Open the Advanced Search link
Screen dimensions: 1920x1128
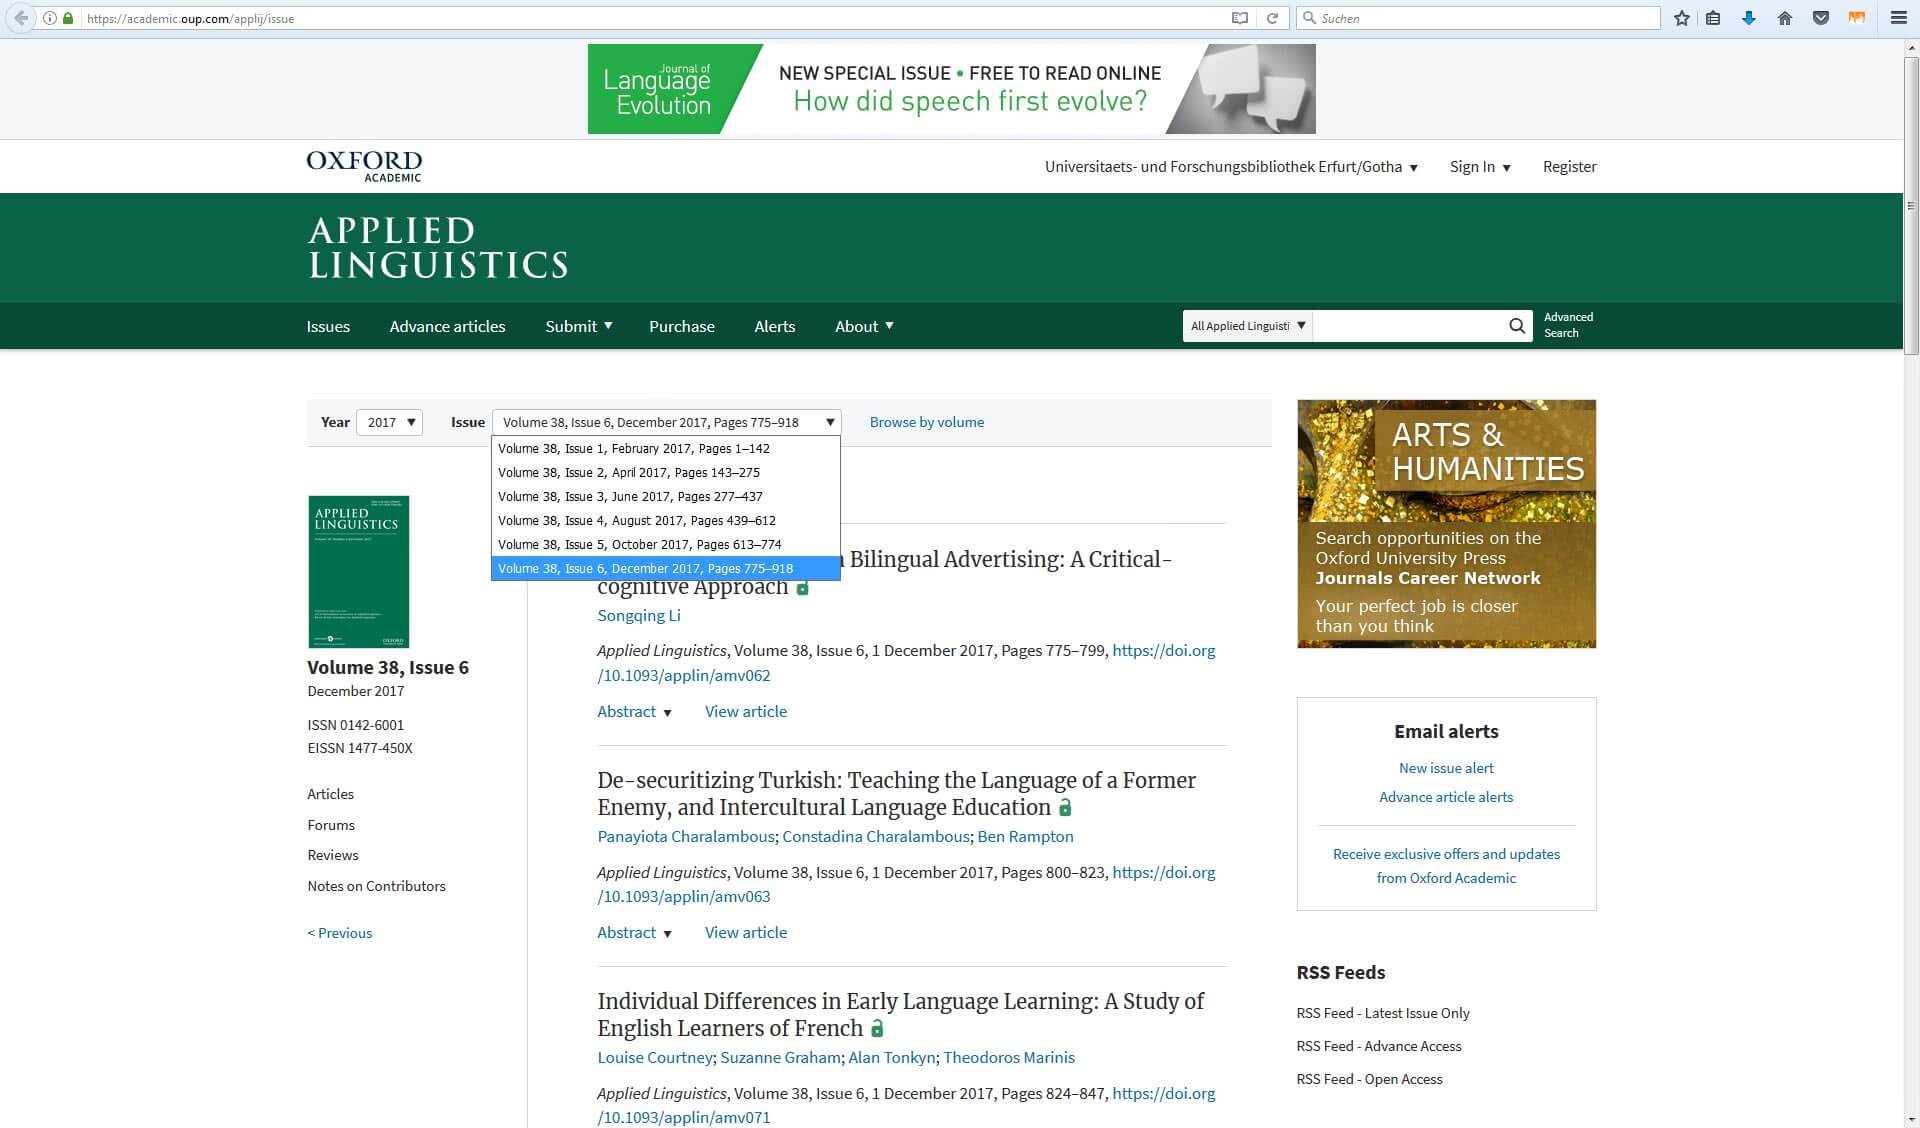point(1568,325)
